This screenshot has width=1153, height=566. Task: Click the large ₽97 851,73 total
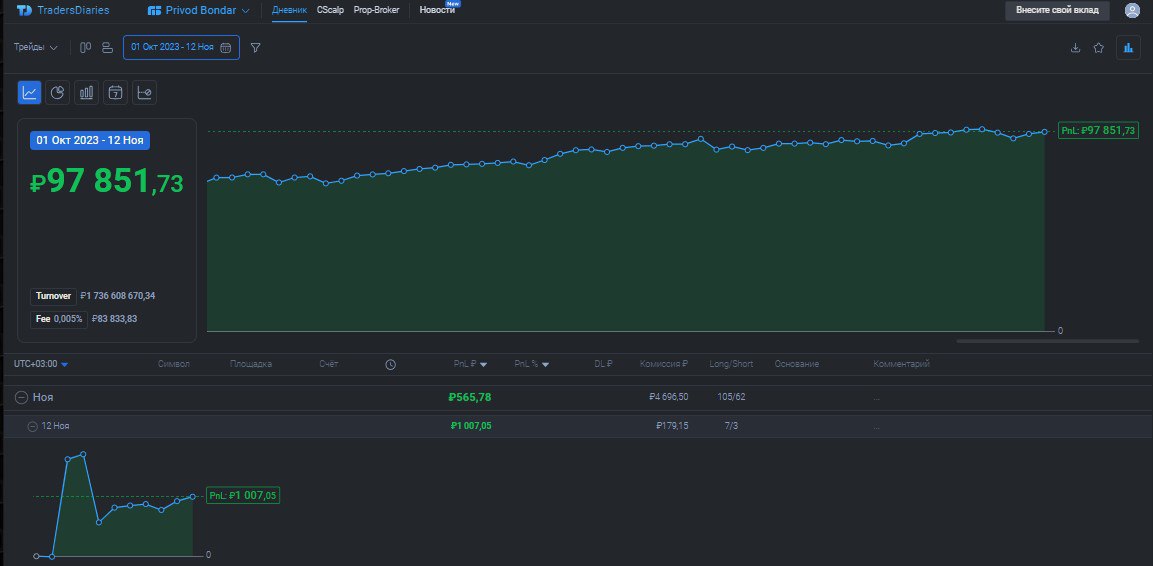[x=107, y=181]
